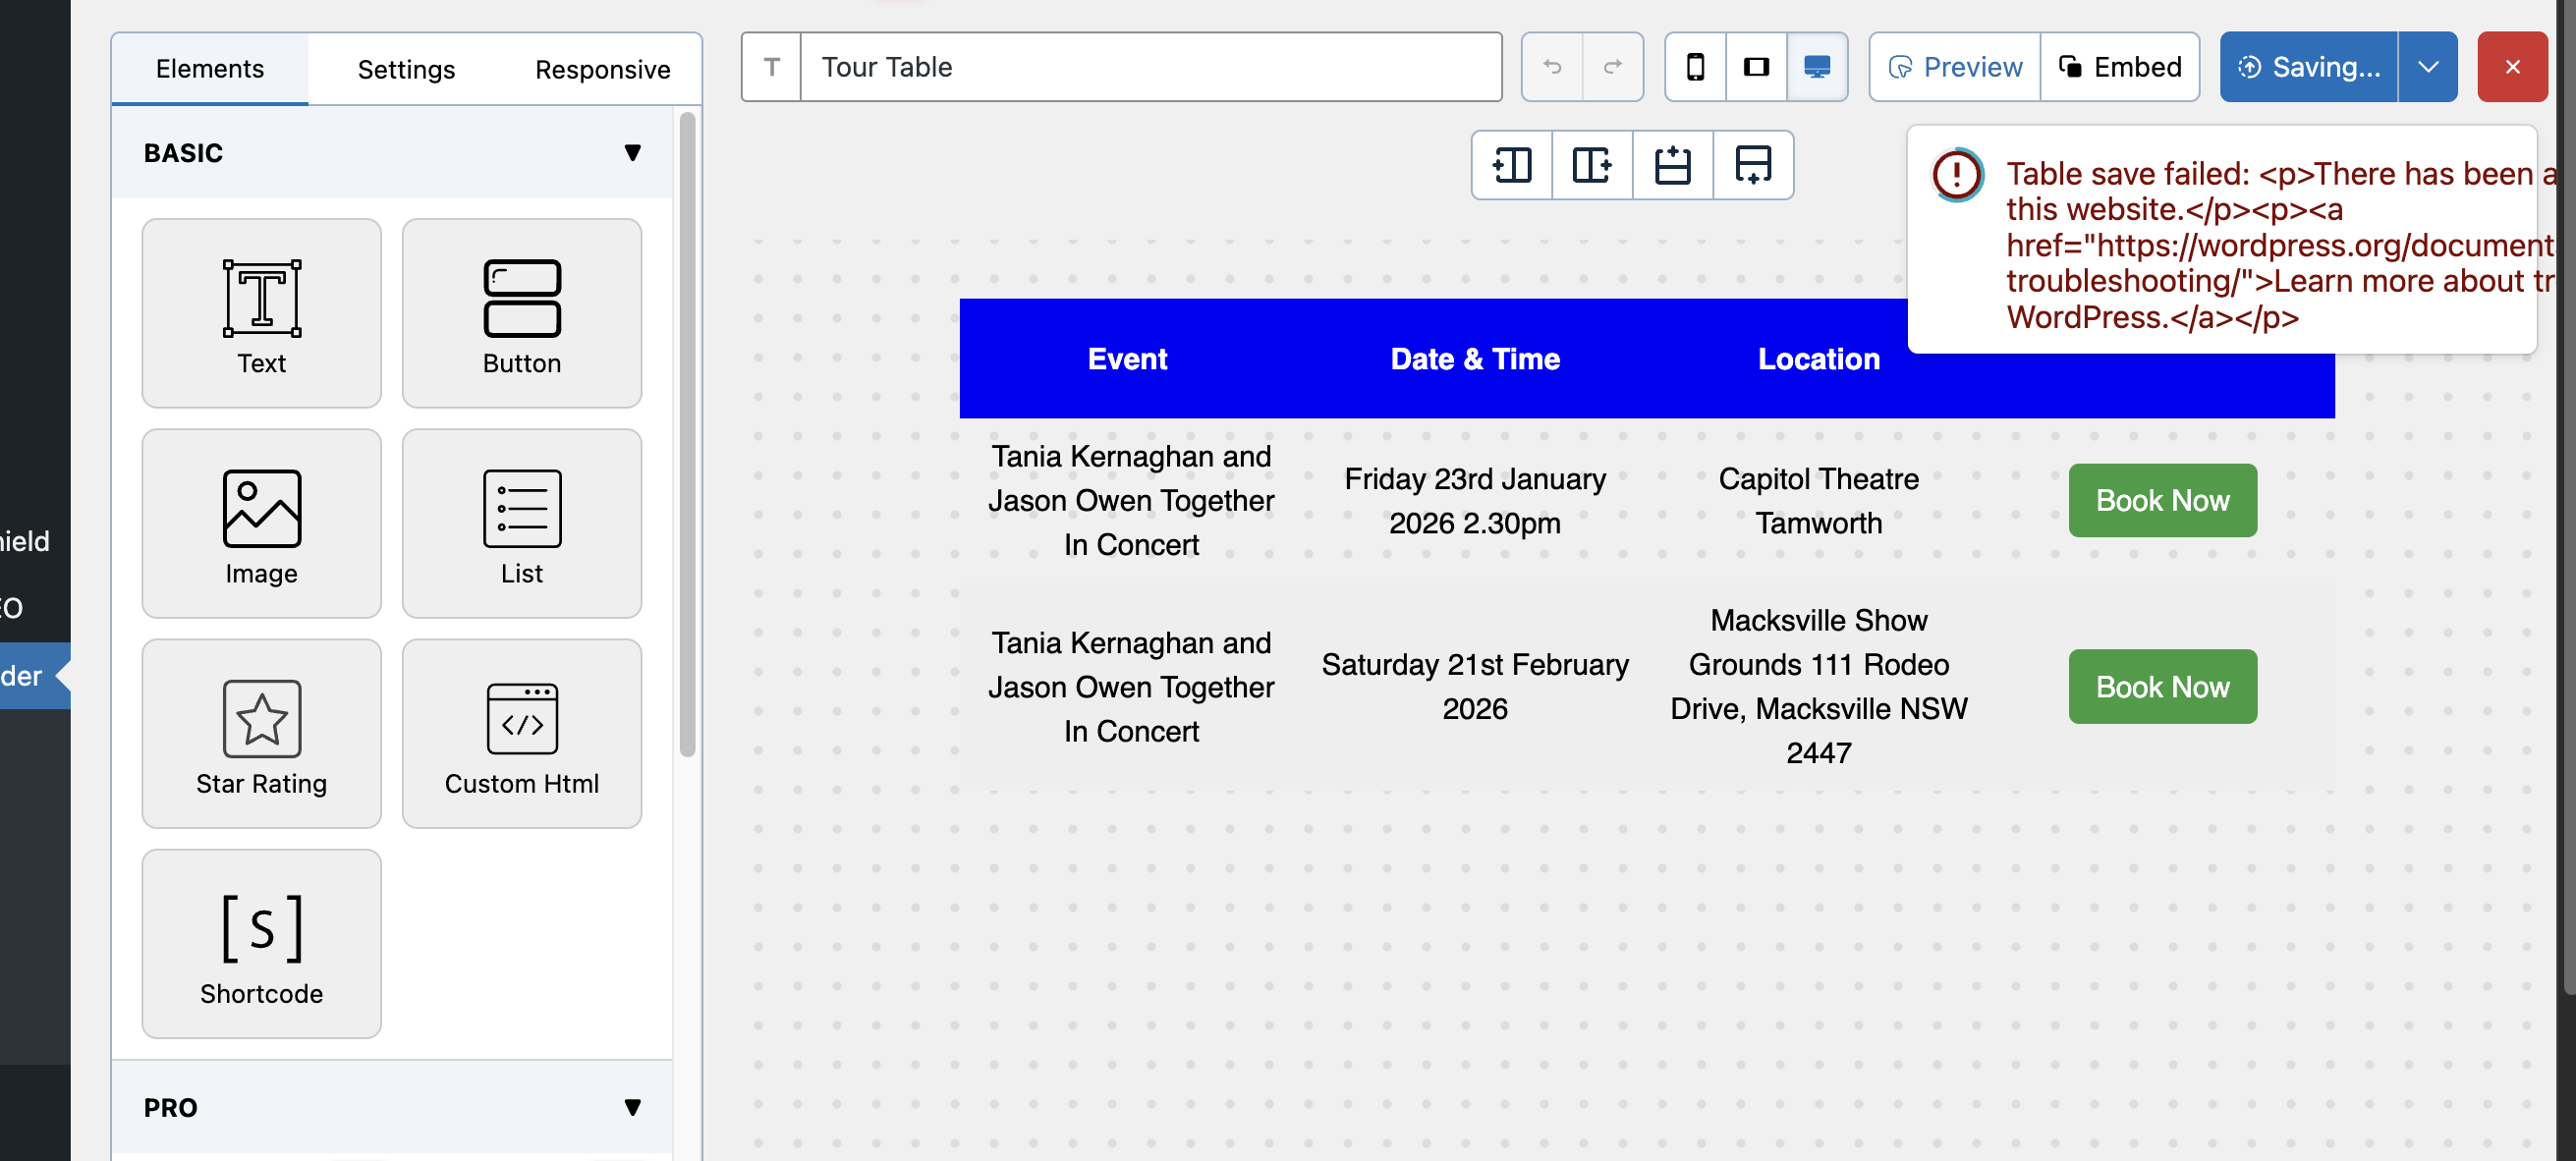Add a Shortcode element
The height and width of the screenshot is (1161, 2576).
(x=261, y=943)
